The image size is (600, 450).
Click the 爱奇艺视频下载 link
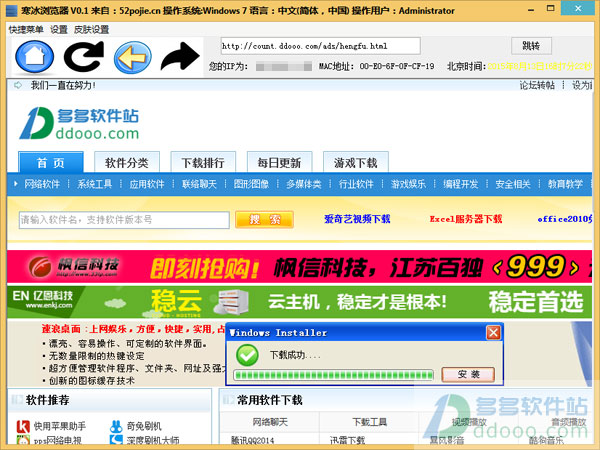[357, 219]
